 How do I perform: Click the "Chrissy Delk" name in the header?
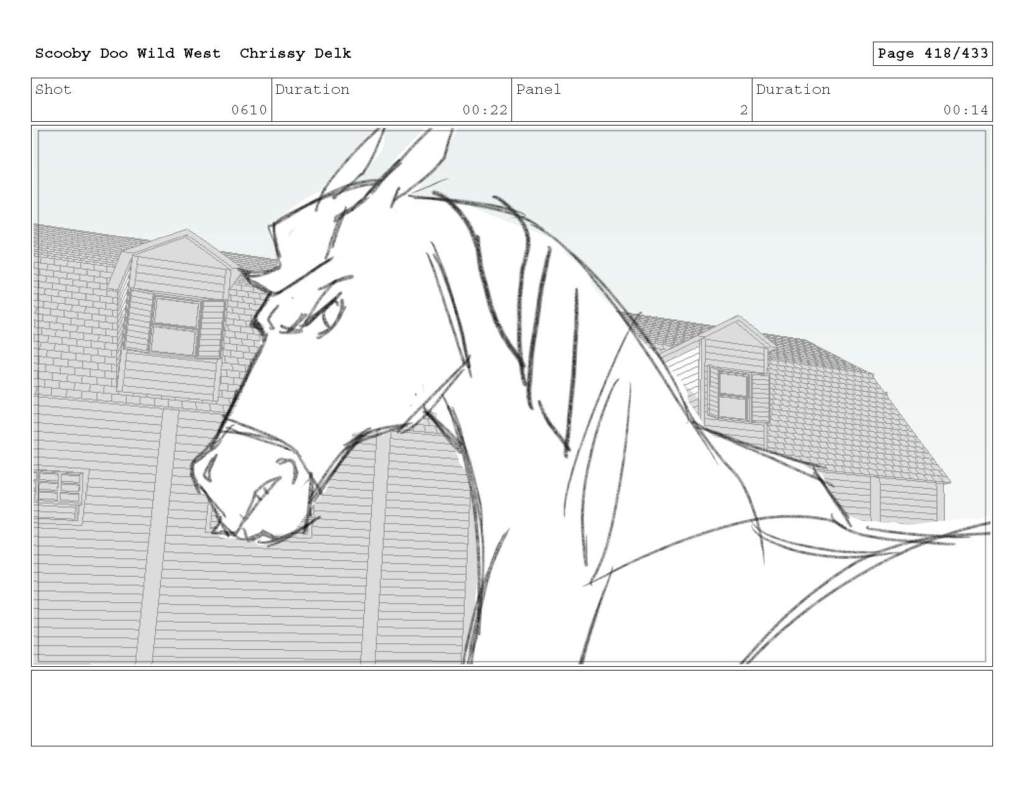coord(295,54)
